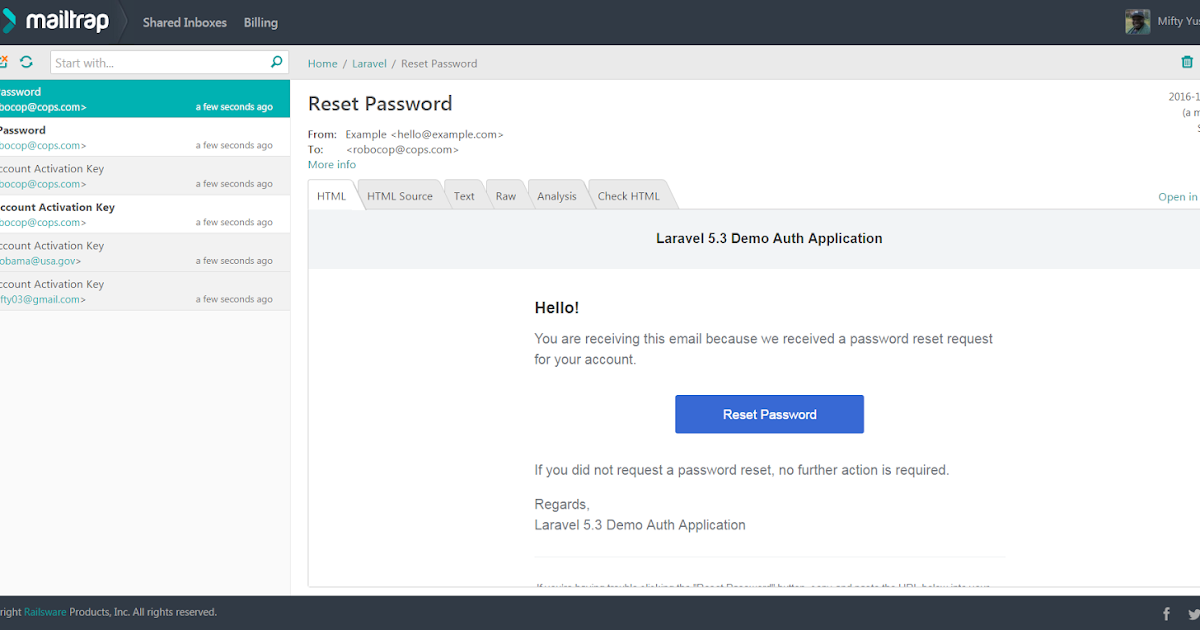Open the Analysis tab
Viewport: 1200px width, 630px height.
556,195
